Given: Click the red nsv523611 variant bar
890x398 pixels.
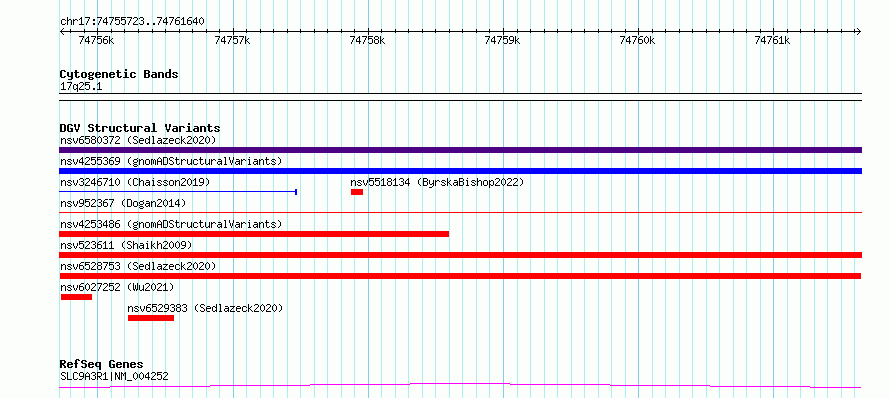Looking at the screenshot, I should point(460,255).
